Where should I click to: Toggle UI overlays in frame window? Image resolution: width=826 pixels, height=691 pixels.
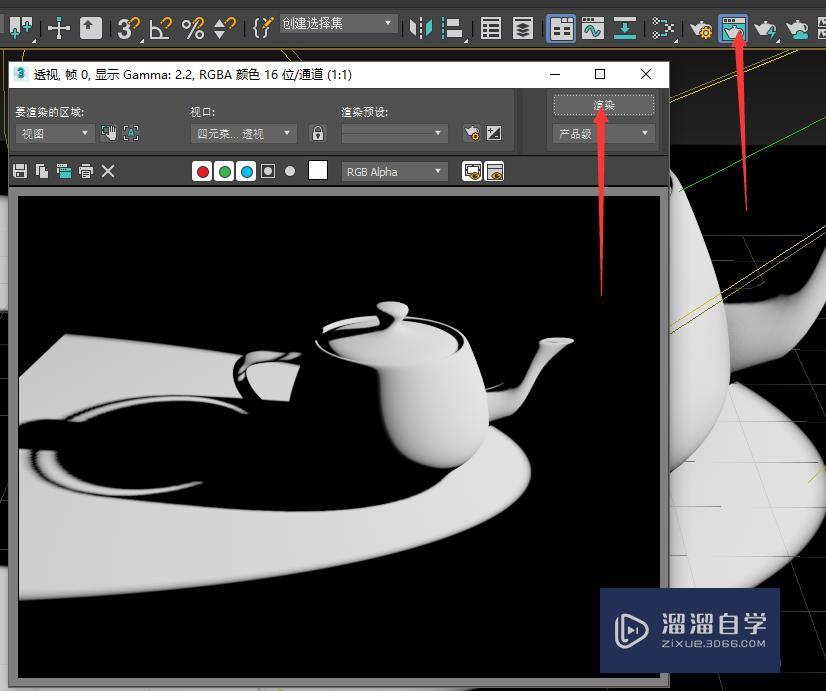click(x=472, y=171)
